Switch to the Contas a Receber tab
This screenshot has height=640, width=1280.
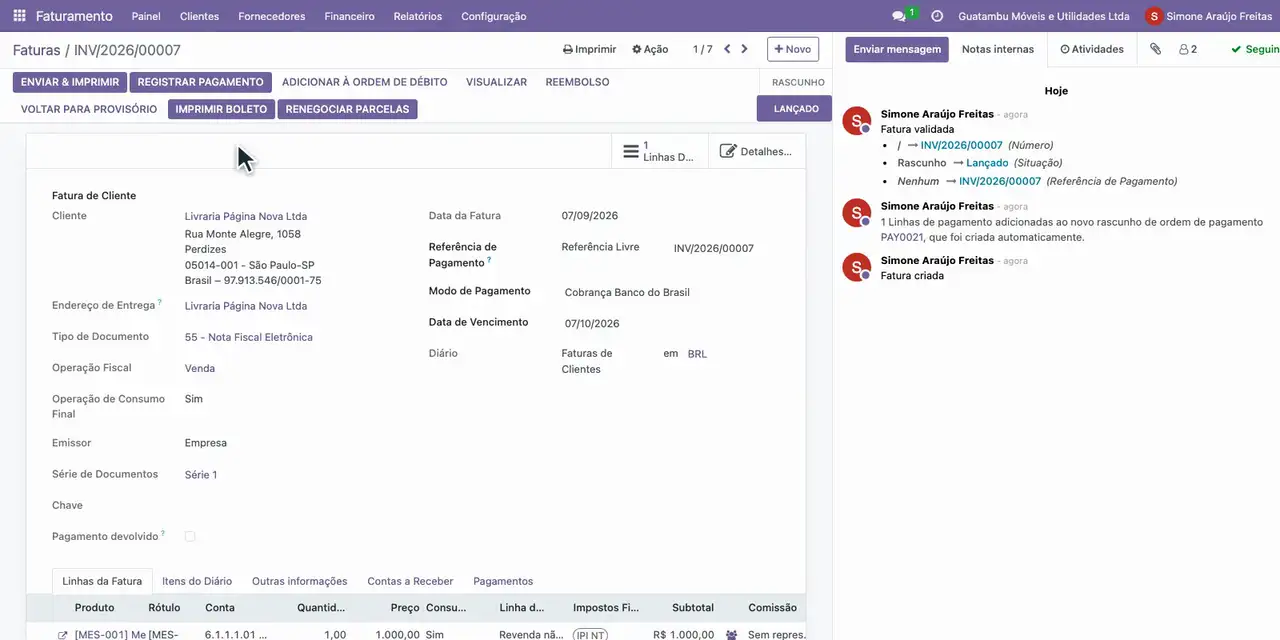pyautogui.click(x=410, y=581)
